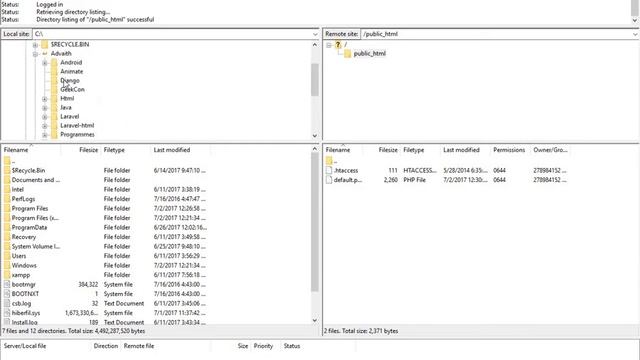This screenshot has width=640, height=360.
Task: Expand the Html folder node
Action: [45, 98]
